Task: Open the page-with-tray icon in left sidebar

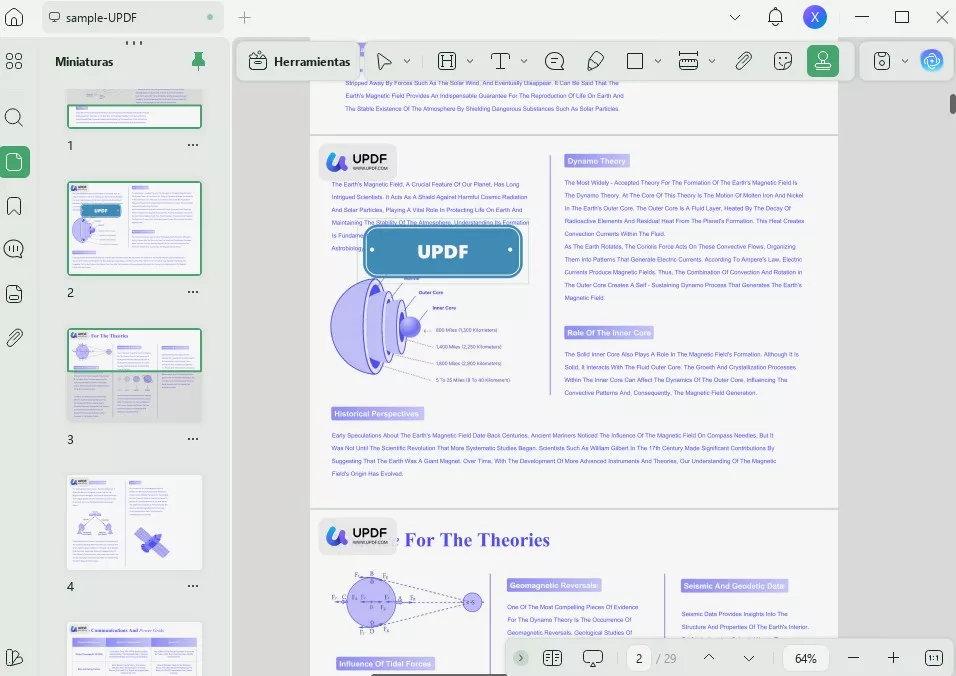Action: (x=14, y=294)
